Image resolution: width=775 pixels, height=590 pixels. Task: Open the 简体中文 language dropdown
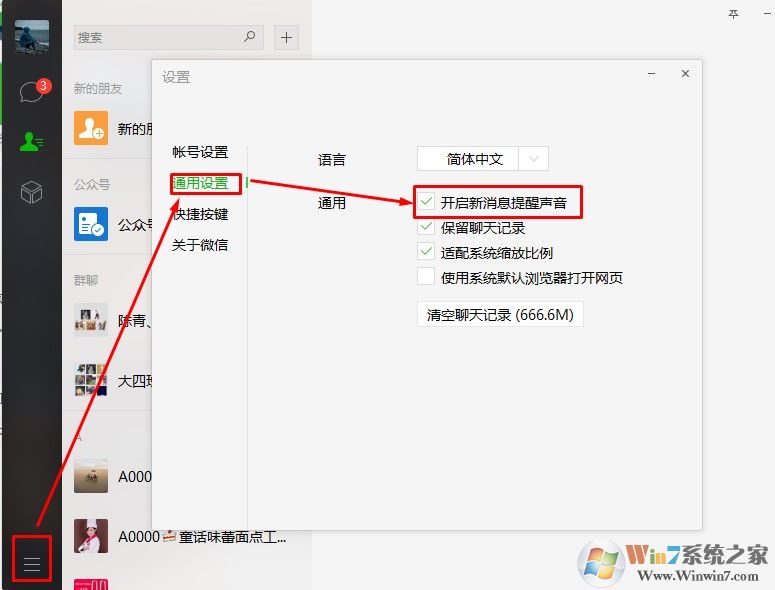[x=482, y=159]
